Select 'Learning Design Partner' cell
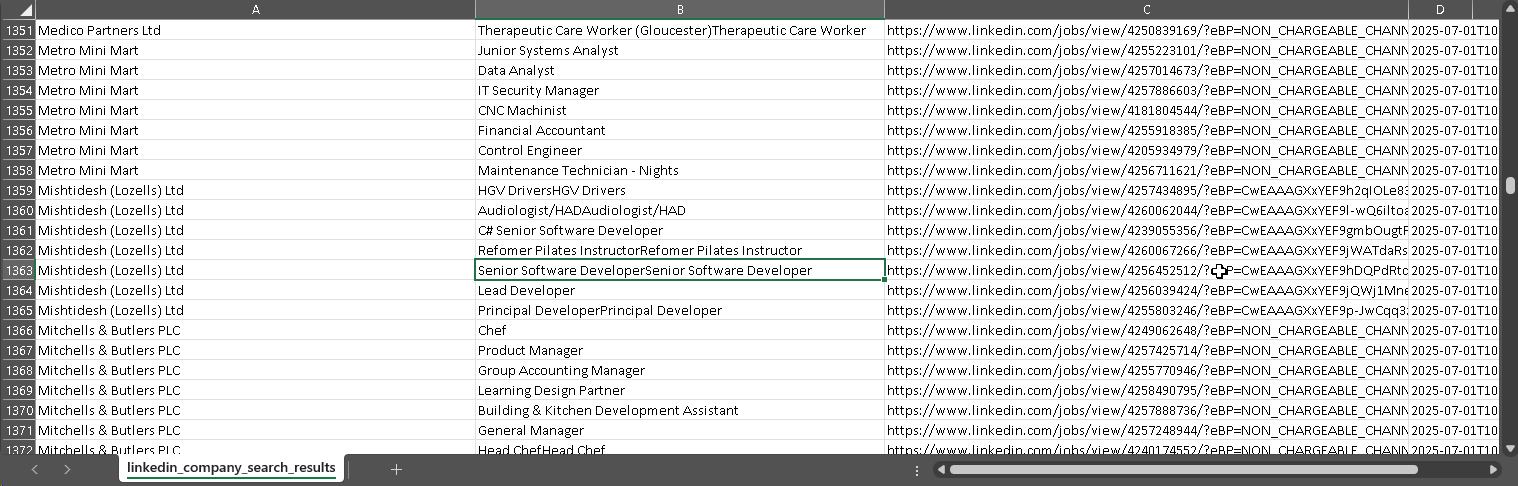 pos(680,390)
